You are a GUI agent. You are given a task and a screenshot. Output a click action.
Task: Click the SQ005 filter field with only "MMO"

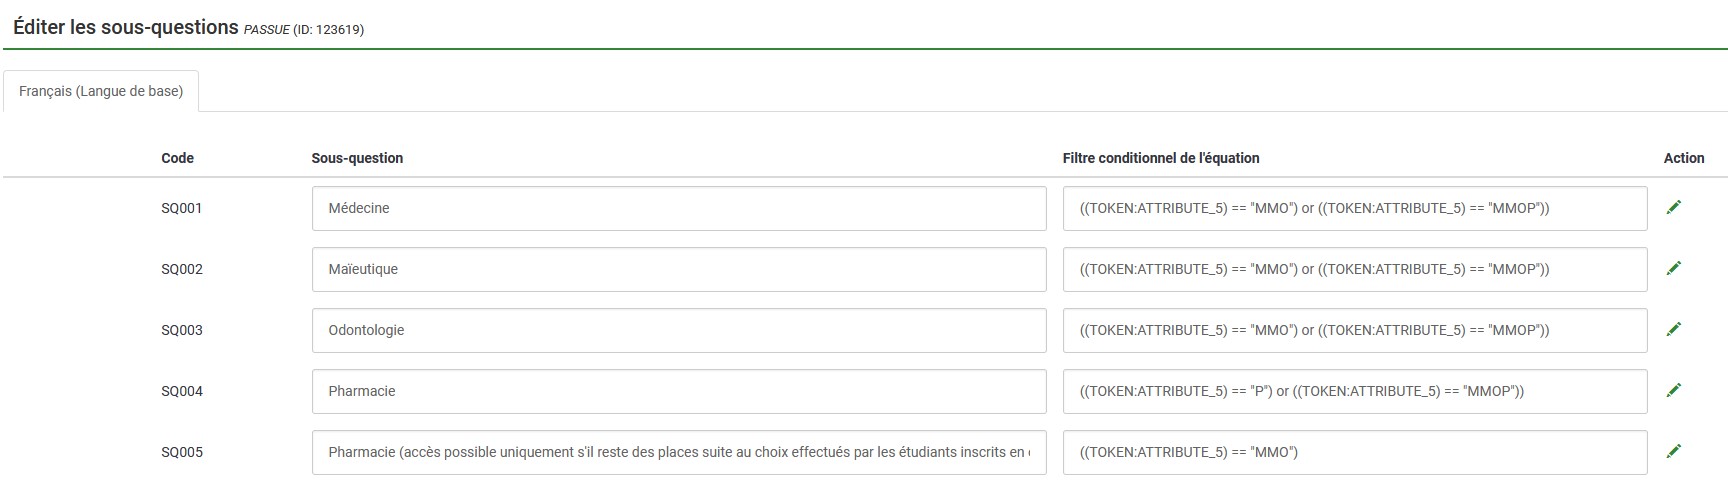(1354, 452)
